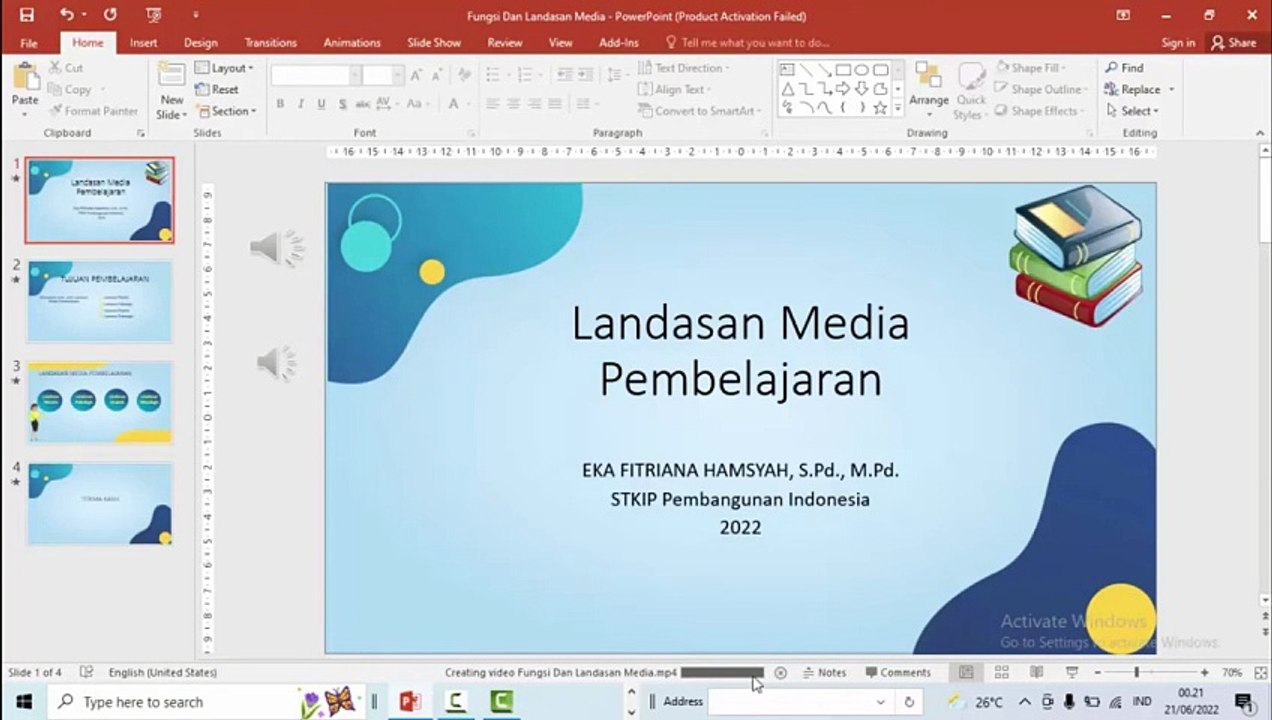Switch to Reading View icon
Viewport: 1272px width, 720px height.
point(1036,673)
